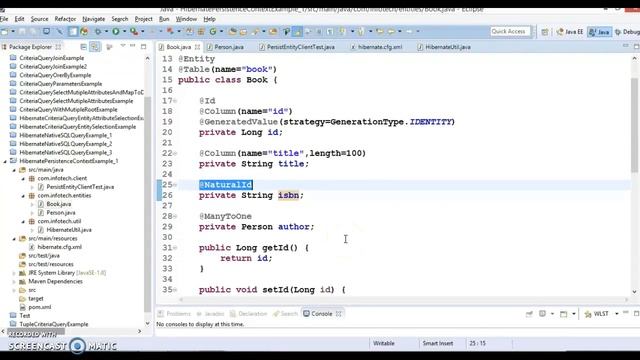640x360 pixels.
Task: Click the Pin Console icon
Action: click(x=529, y=314)
